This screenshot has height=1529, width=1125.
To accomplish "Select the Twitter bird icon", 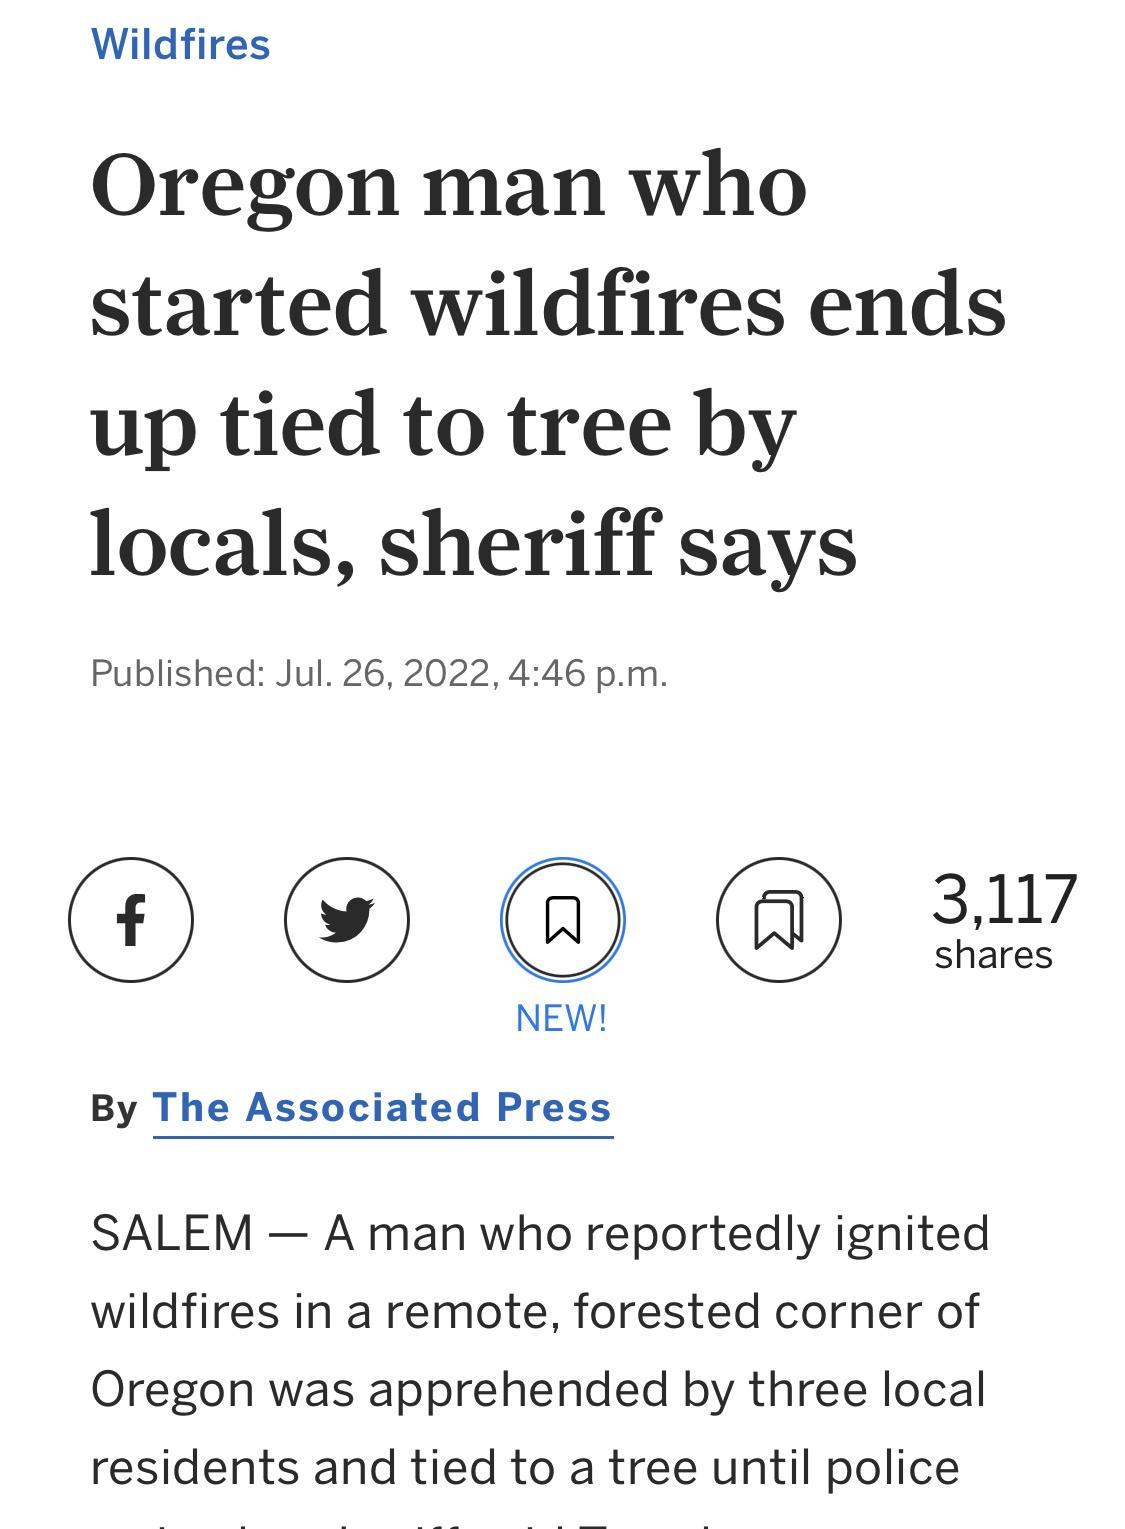I will pyautogui.click(x=347, y=919).
